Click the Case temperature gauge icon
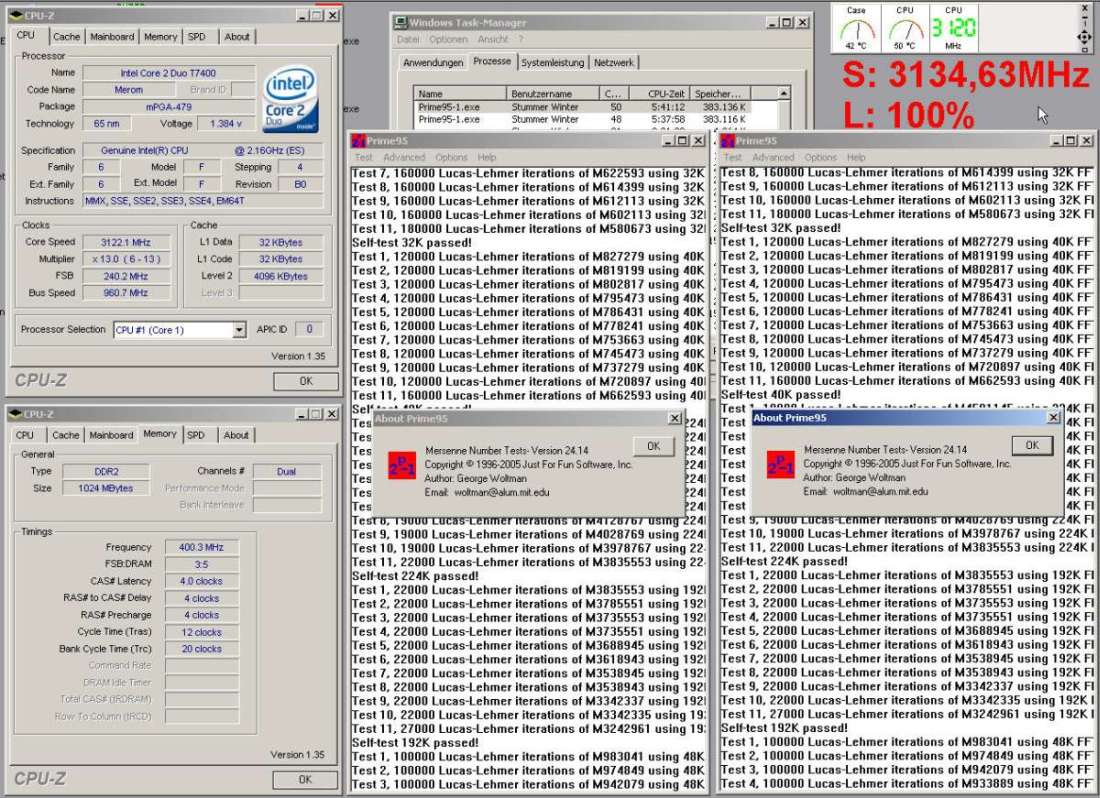Viewport: 1100px width, 798px height. [x=856, y=29]
